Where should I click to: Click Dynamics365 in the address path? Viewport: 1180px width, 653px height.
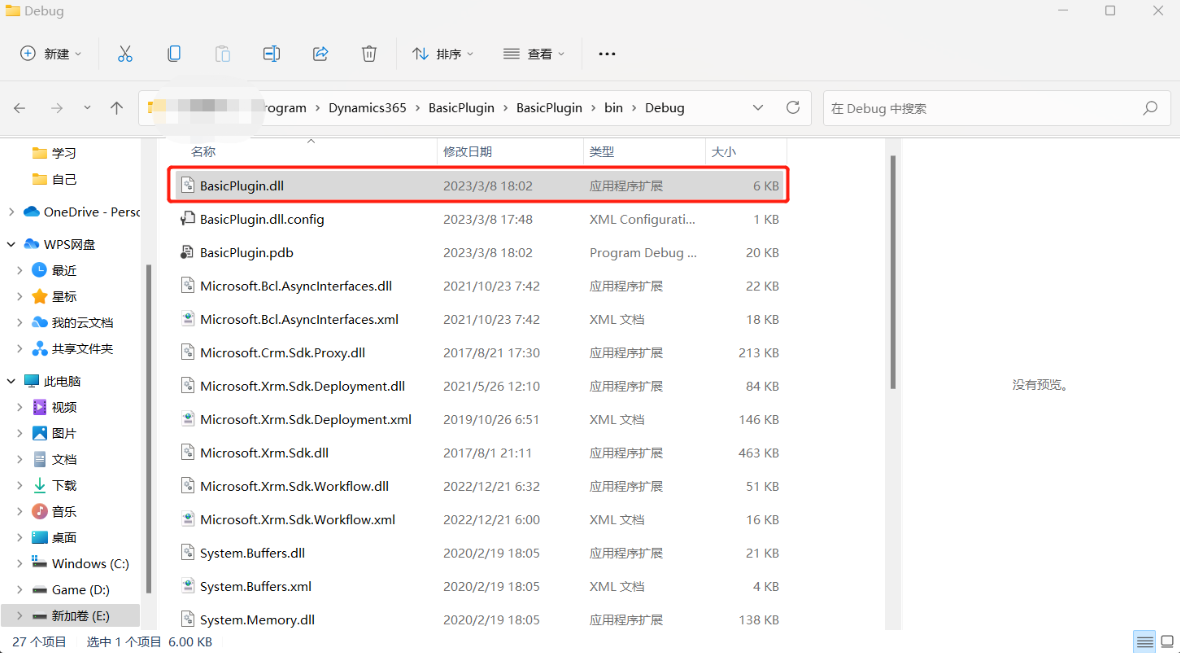click(x=367, y=108)
